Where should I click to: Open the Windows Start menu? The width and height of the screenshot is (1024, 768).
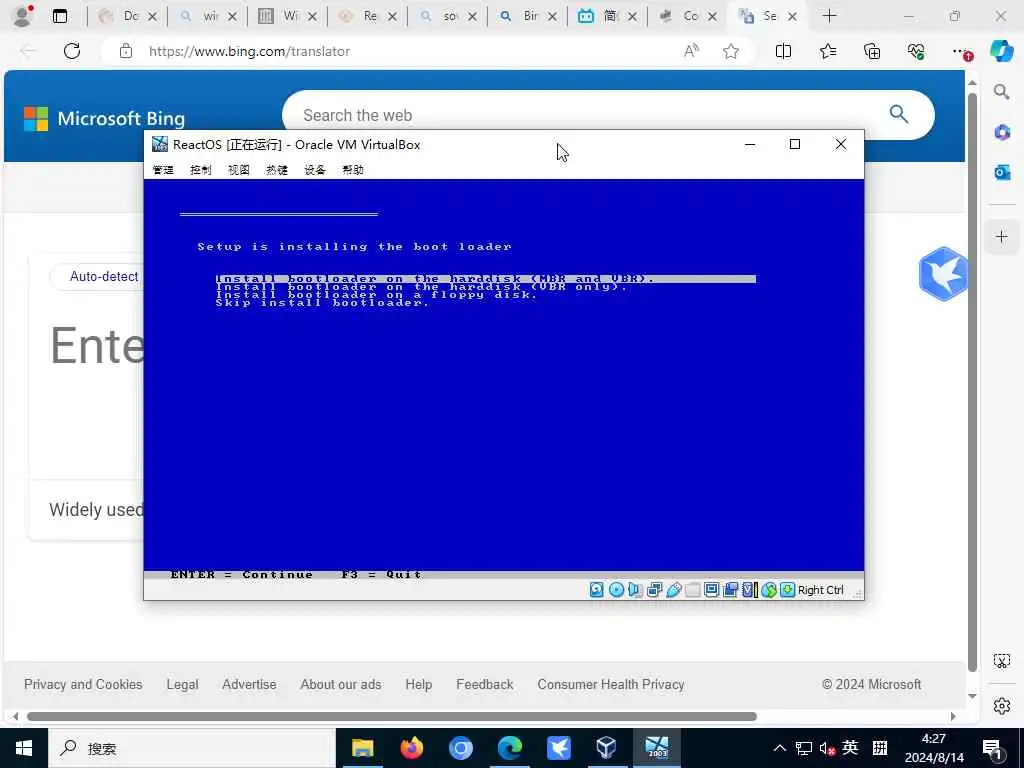pyautogui.click(x=24, y=748)
